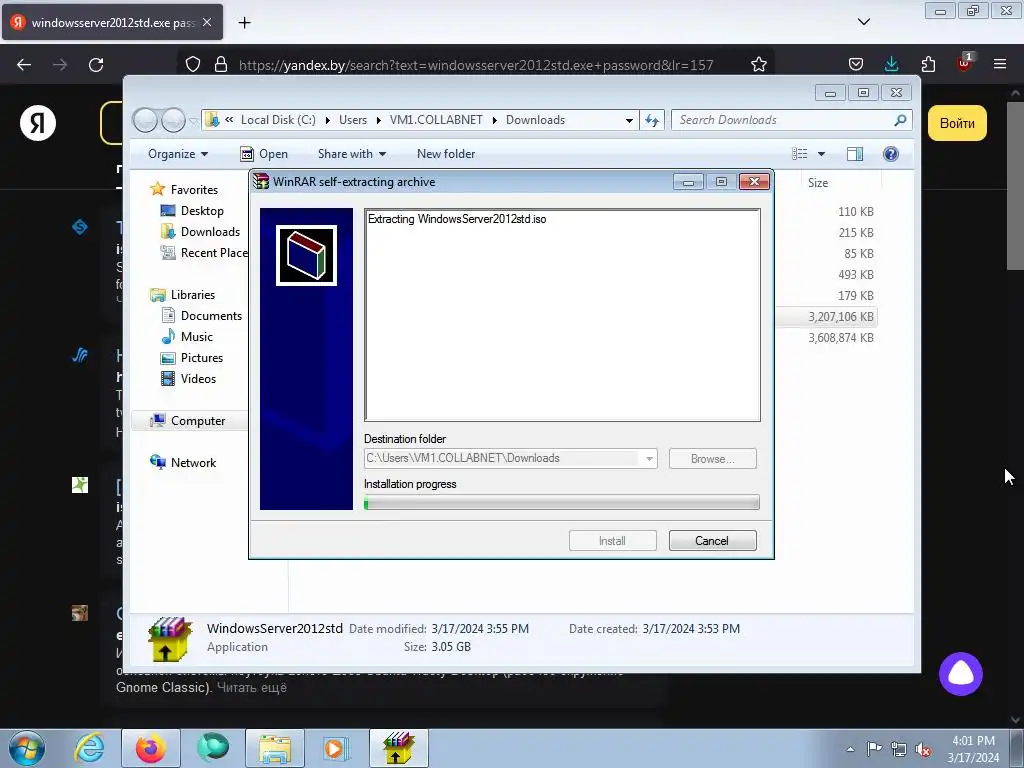Click the Войти login button
This screenshot has height=768, width=1024.
click(957, 123)
